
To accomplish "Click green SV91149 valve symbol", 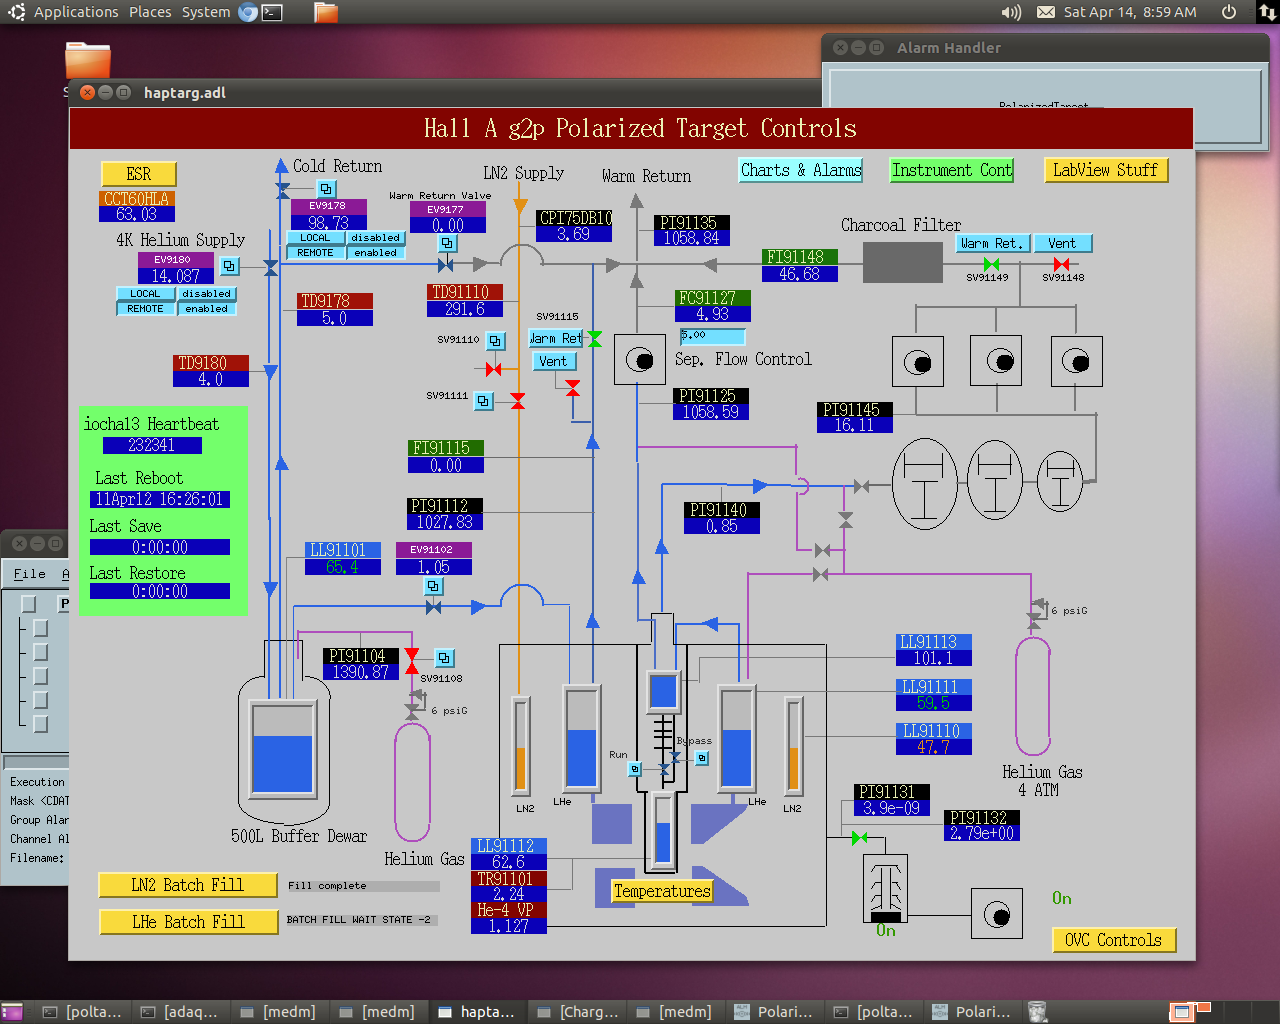I will (x=991, y=264).
